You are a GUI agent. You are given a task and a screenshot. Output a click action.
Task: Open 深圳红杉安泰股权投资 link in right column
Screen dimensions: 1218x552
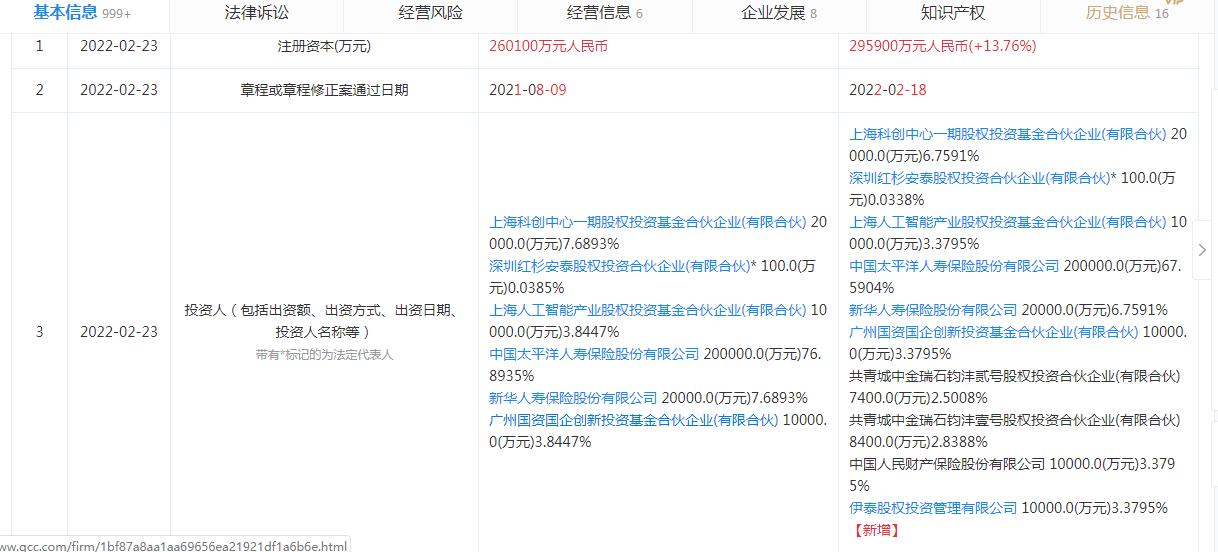coord(979,178)
